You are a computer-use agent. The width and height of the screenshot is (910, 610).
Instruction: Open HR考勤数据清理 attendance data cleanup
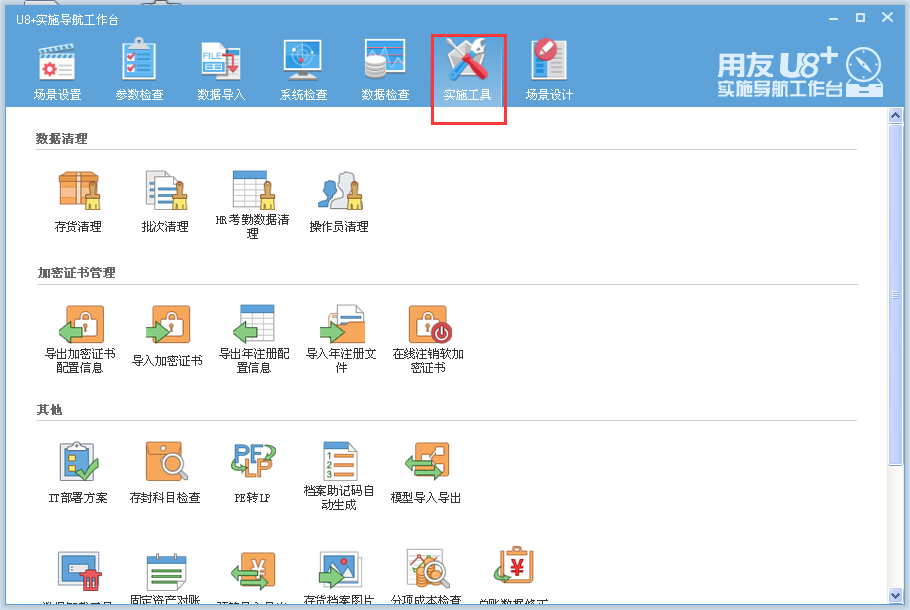point(253,195)
